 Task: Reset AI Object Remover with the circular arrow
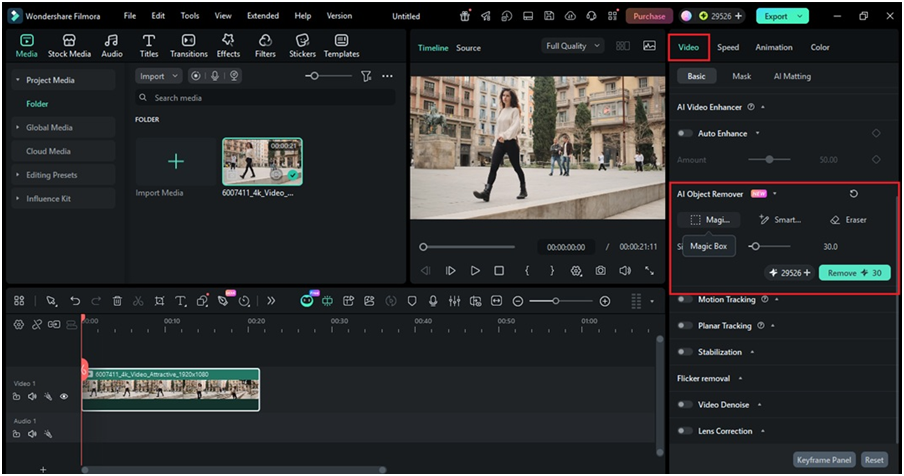(x=854, y=194)
